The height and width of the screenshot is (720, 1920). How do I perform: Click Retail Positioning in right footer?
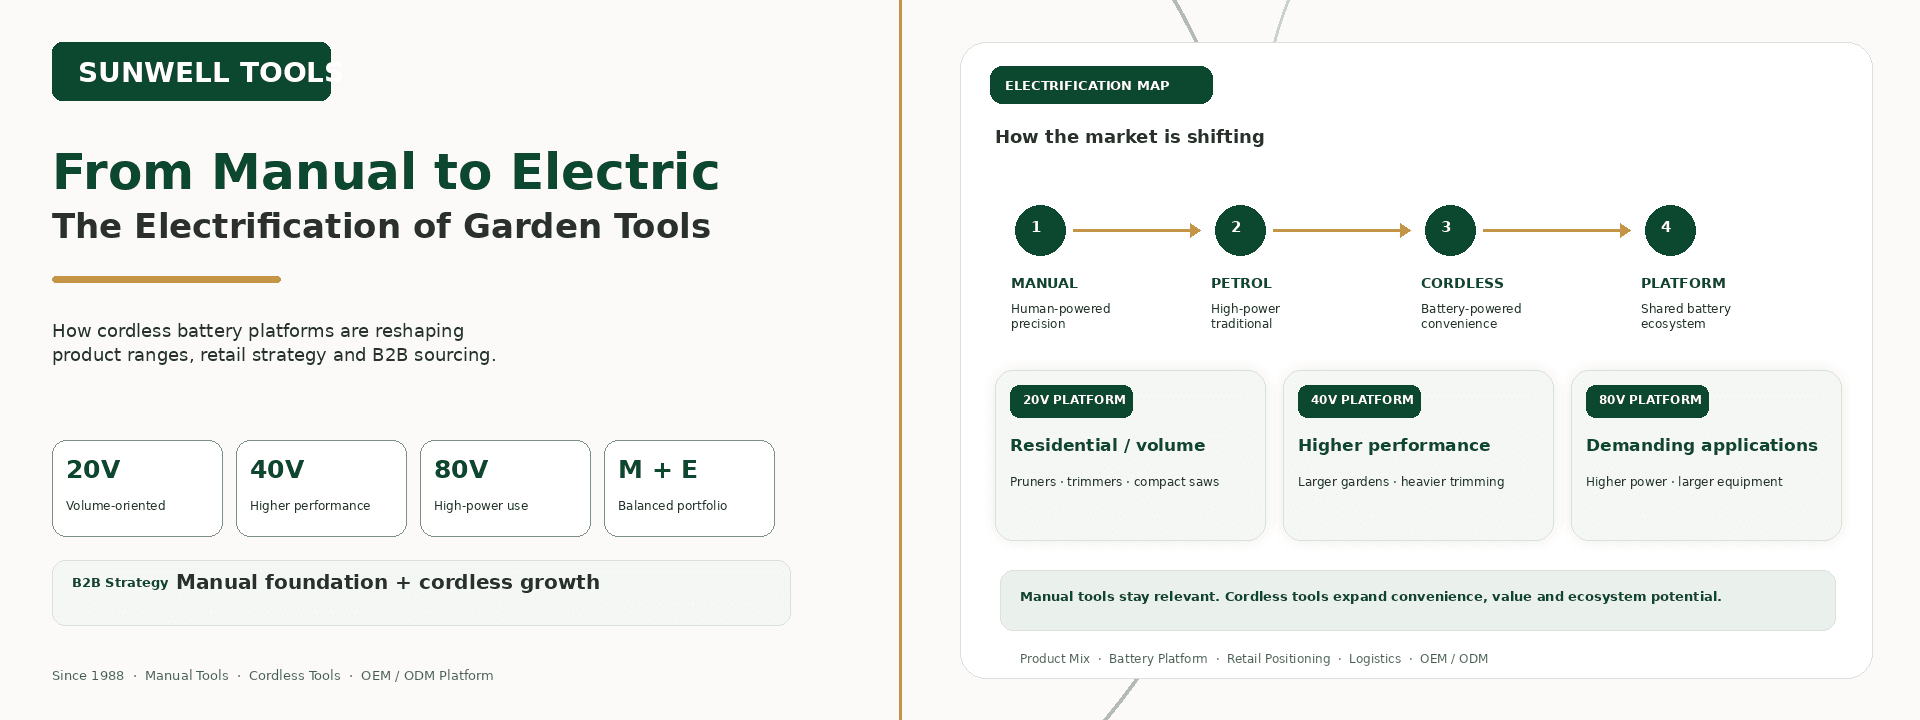[1278, 659]
